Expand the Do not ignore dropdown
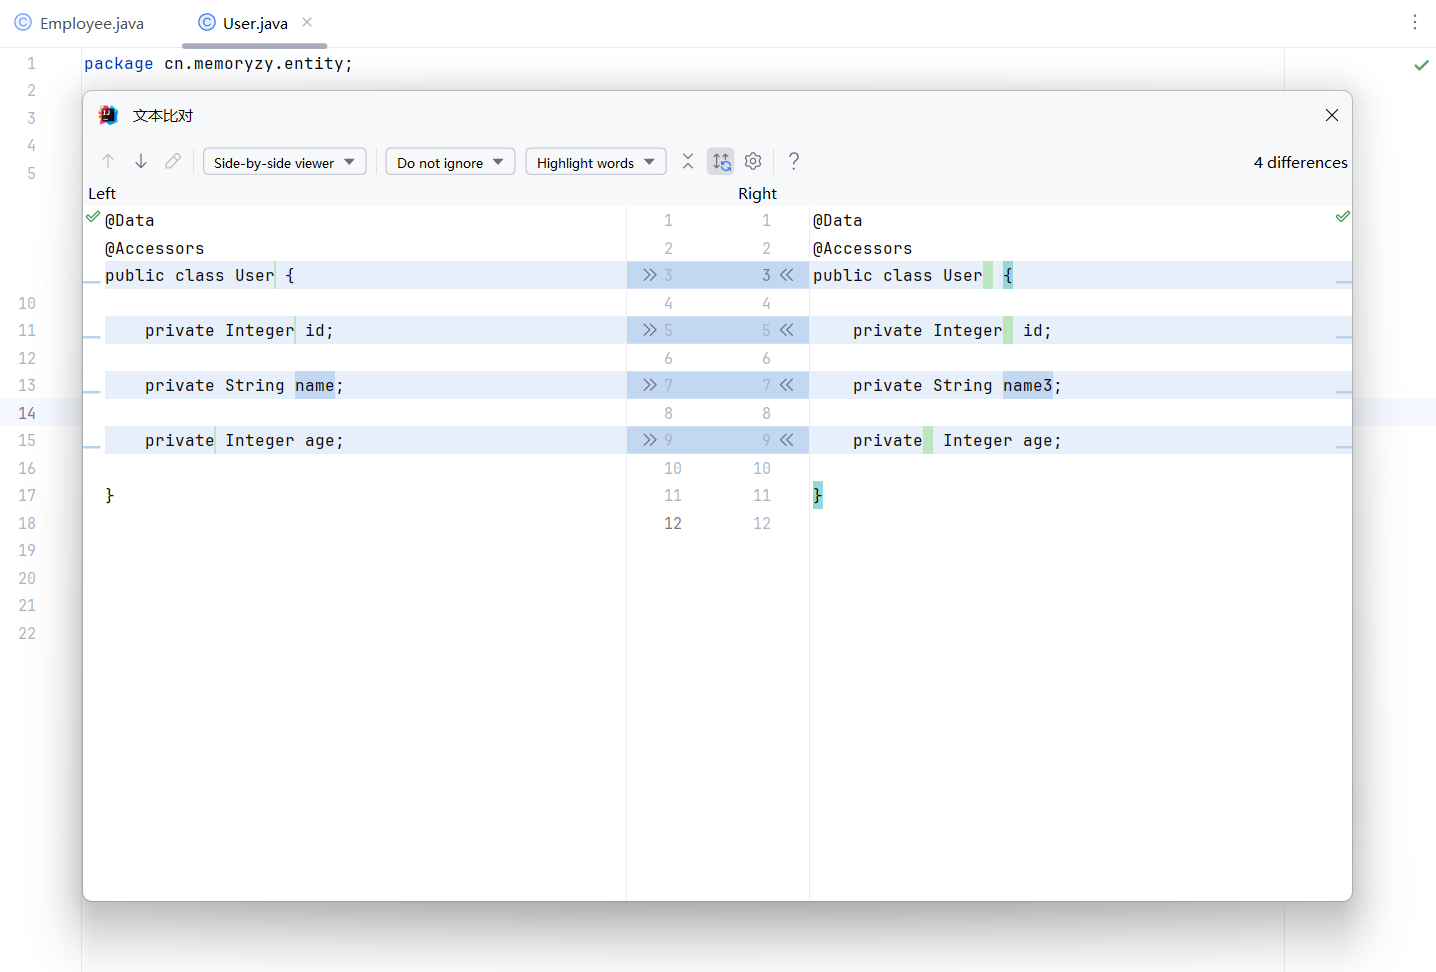The image size is (1436, 972). [450, 162]
